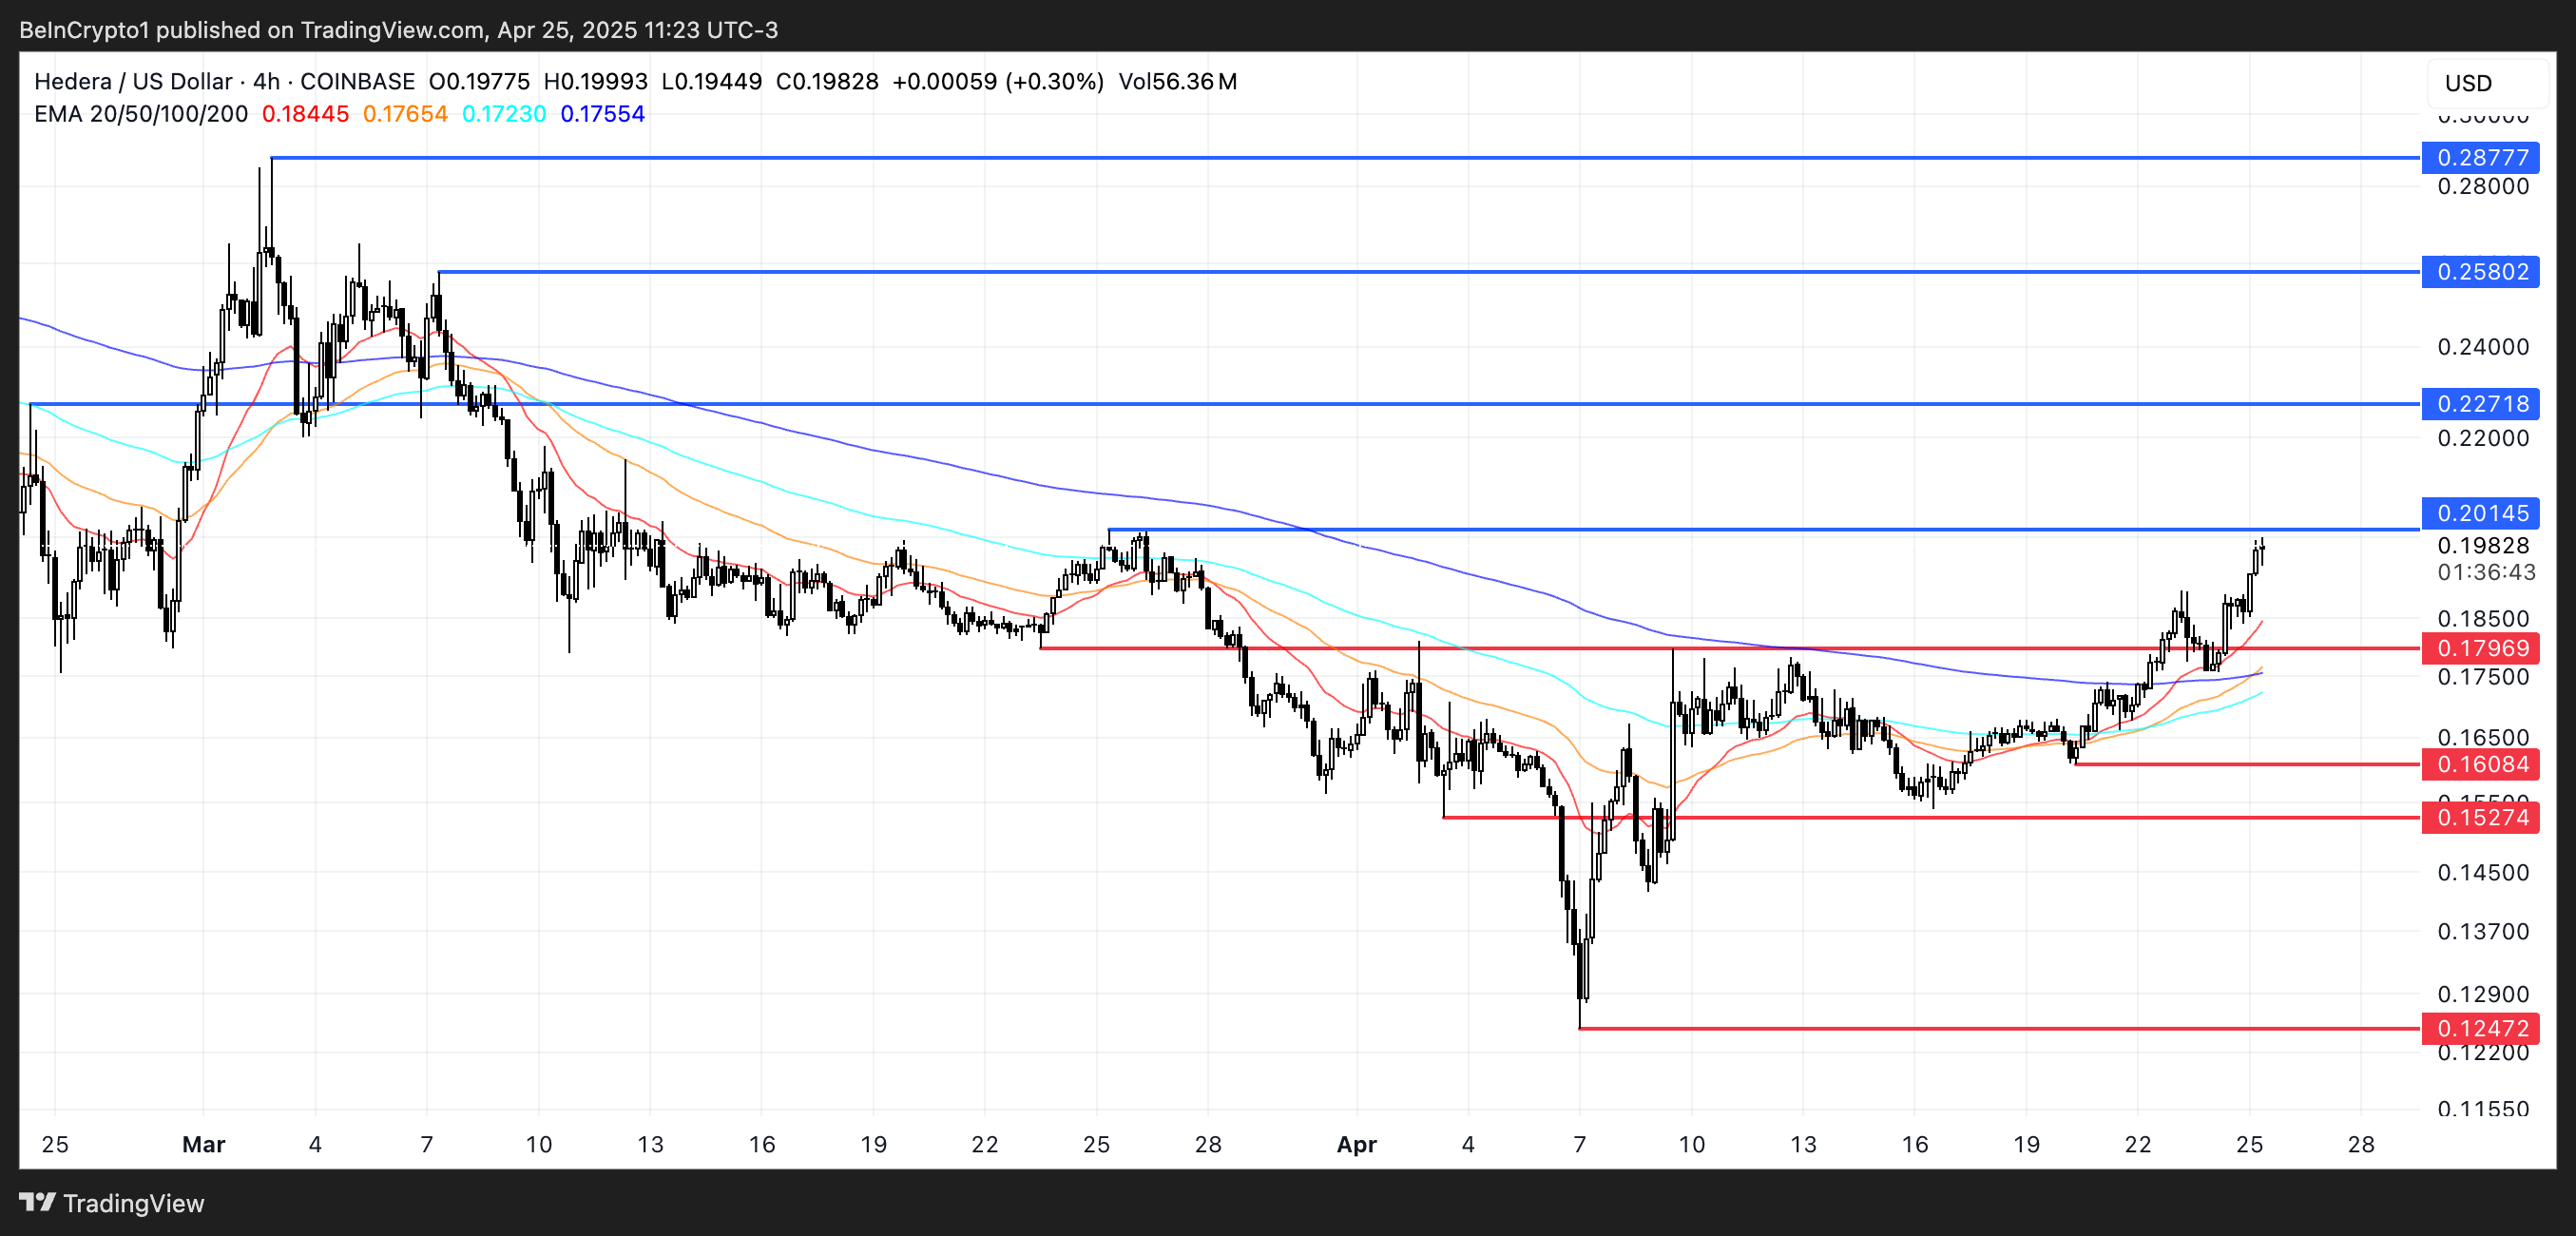Select the 0.22718 resistance level tag
The image size is (2576, 1236).
2481,404
